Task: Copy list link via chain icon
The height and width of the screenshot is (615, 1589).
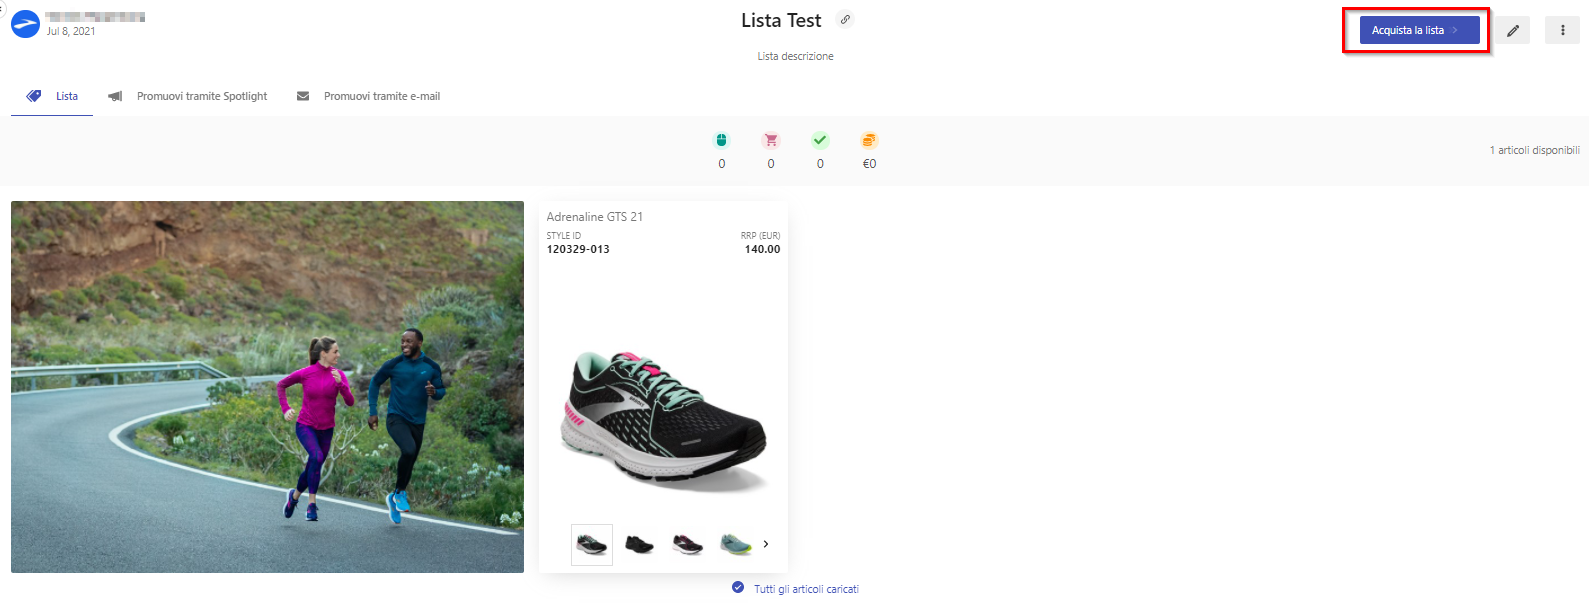Action: (x=845, y=19)
